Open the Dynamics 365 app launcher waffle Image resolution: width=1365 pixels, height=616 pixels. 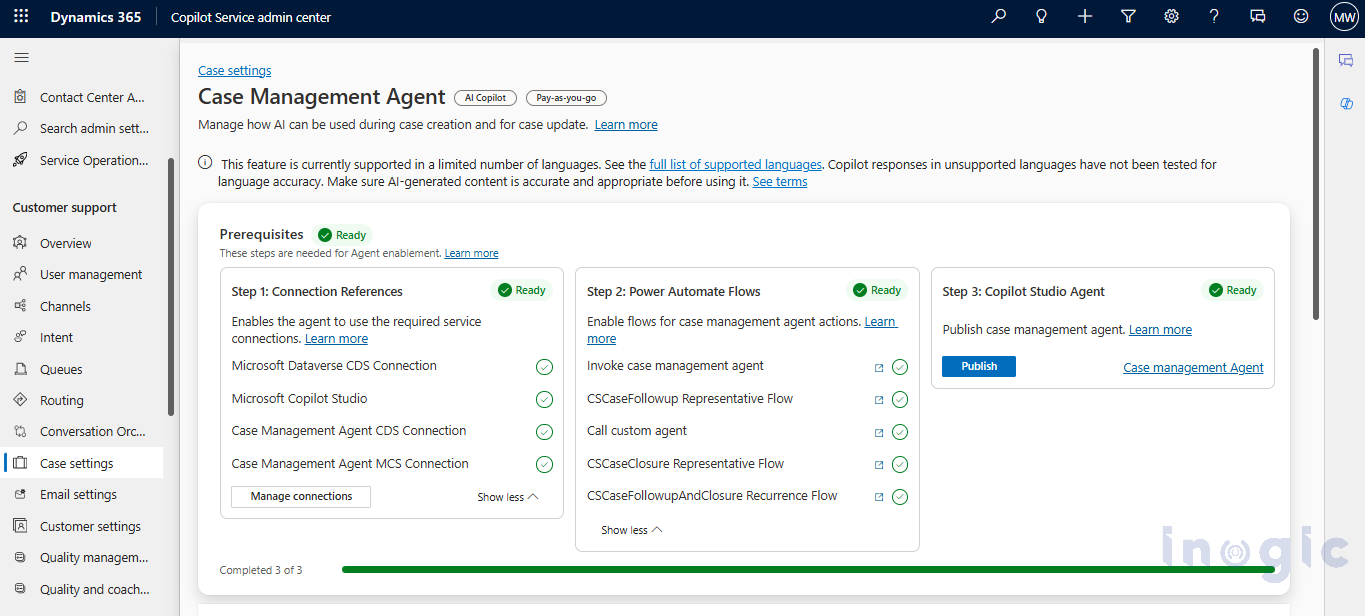coord(21,17)
